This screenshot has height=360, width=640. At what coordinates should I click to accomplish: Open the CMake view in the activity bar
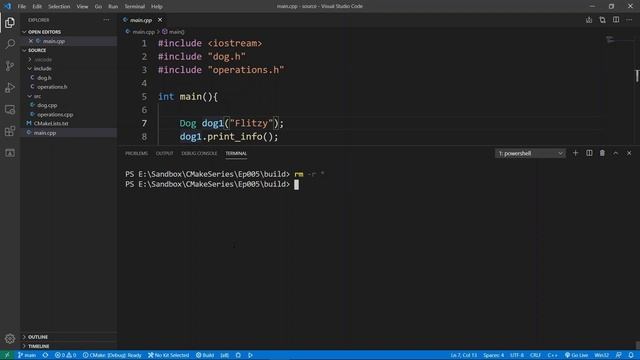pos(10,153)
